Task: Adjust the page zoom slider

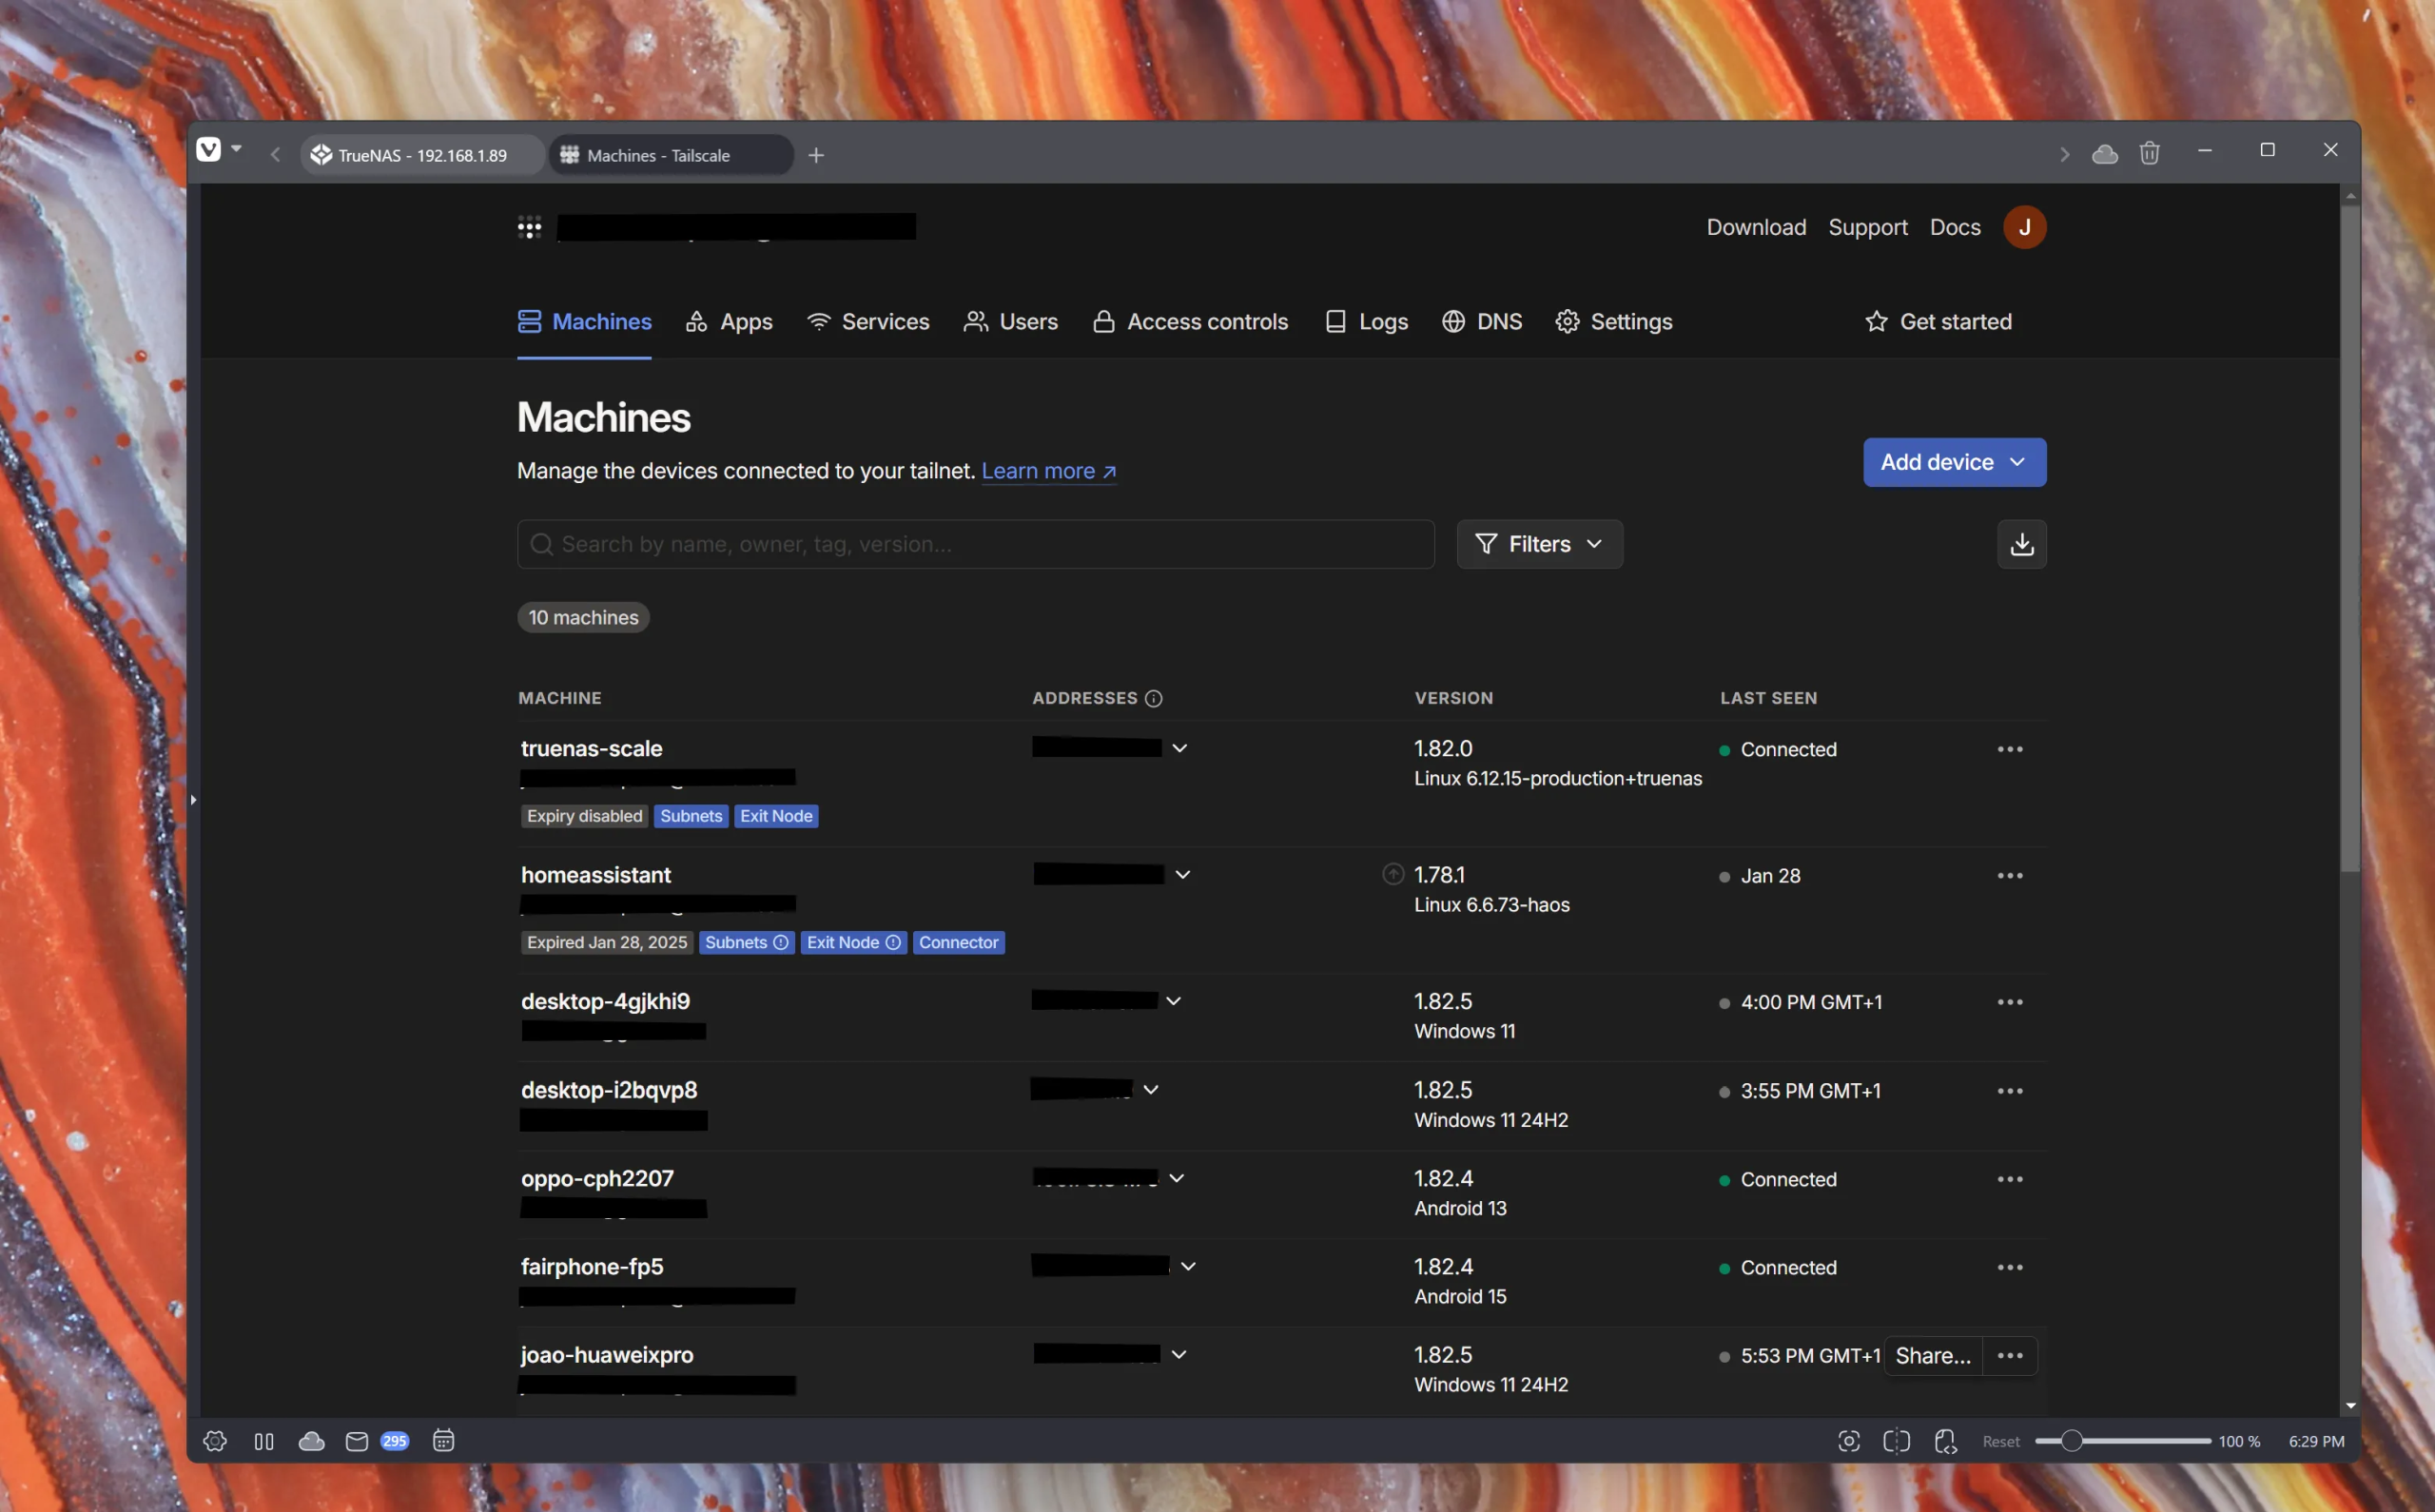Action: click(2071, 1441)
